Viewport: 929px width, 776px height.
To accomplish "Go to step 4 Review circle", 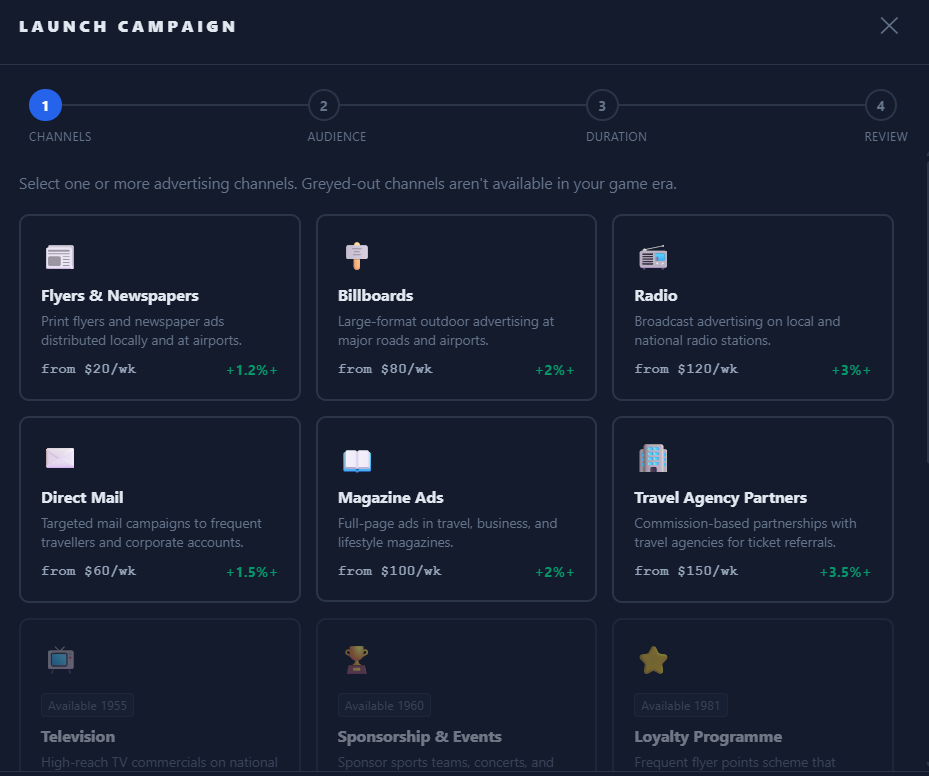I will [880, 105].
